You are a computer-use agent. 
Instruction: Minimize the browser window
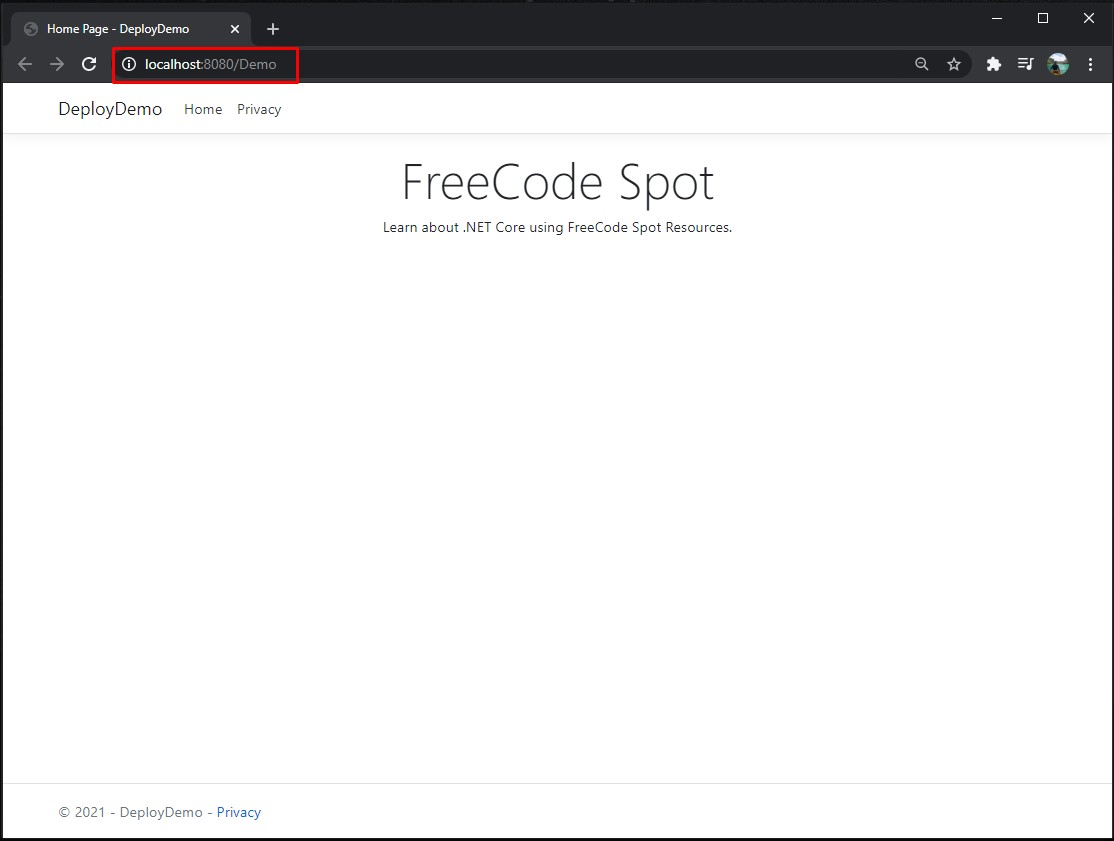pos(997,18)
